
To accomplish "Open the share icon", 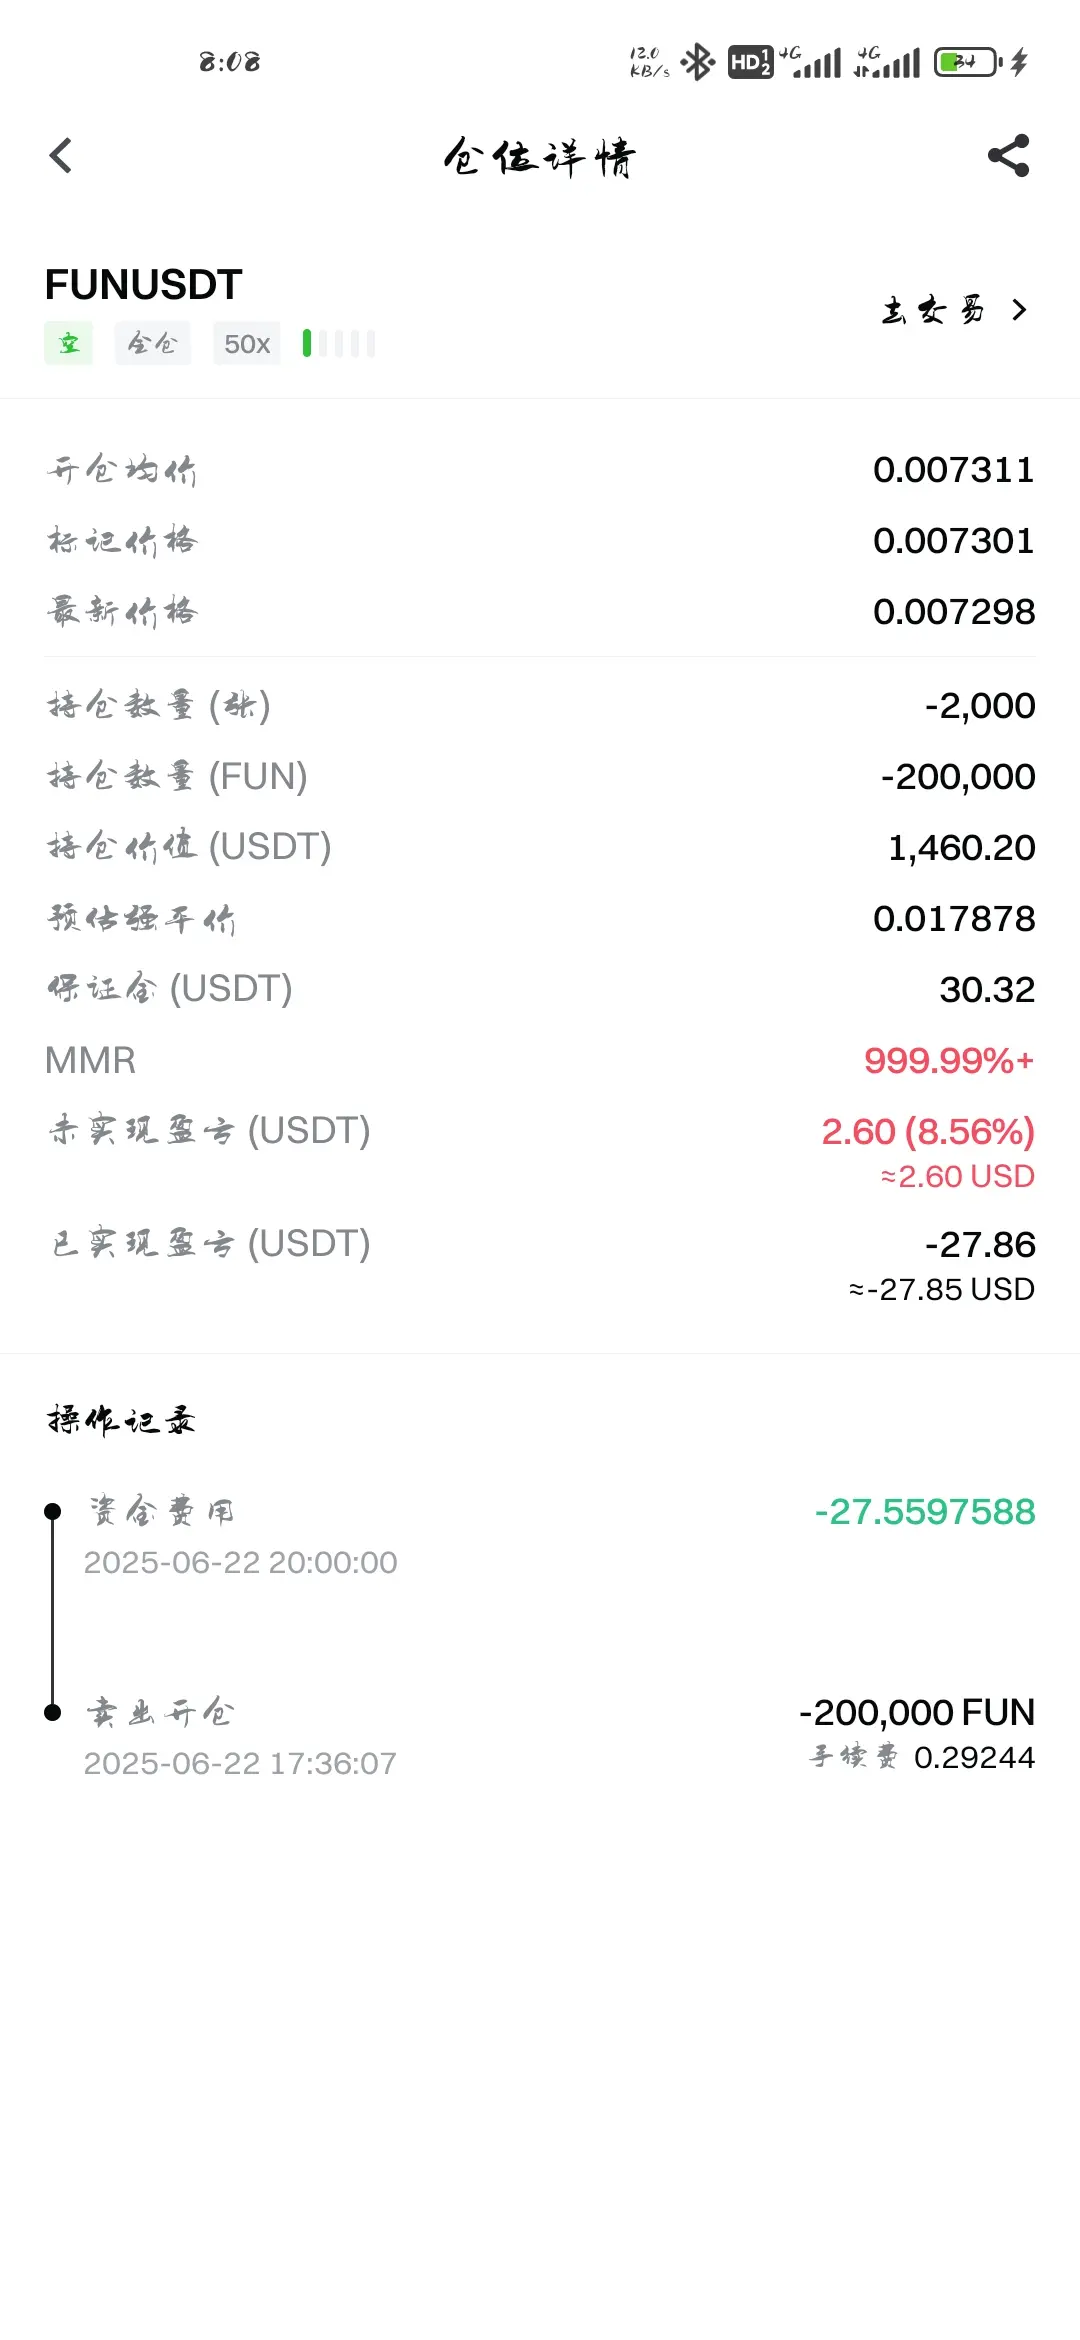I will 1008,155.
